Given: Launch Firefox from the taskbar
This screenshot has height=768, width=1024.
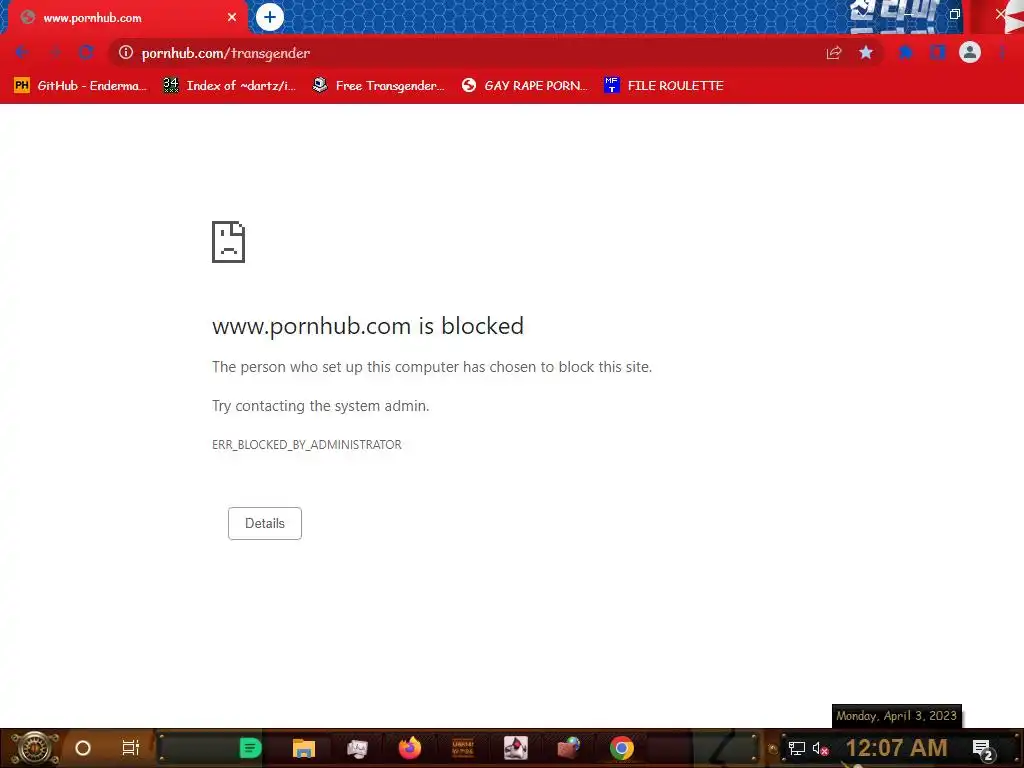Looking at the screenshot, I should tap(410, 748).
